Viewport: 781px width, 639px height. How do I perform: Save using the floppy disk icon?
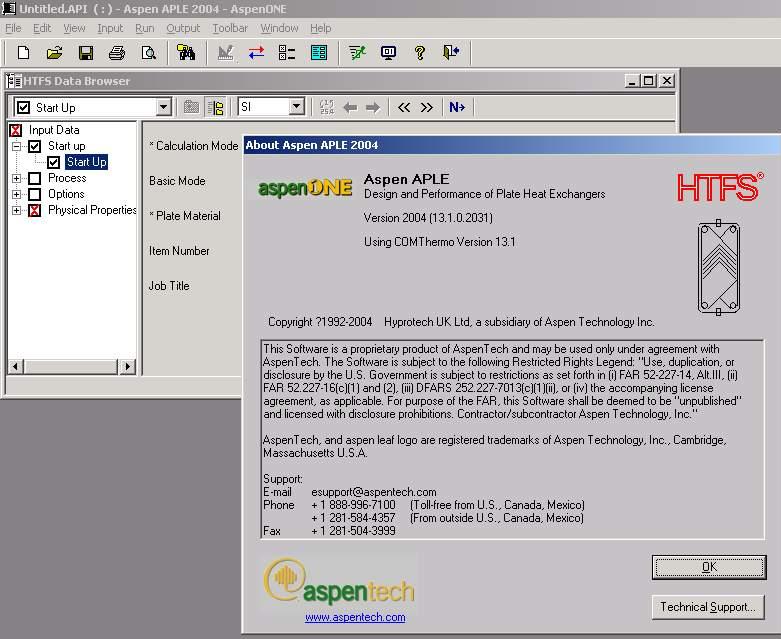coord(86,52)
